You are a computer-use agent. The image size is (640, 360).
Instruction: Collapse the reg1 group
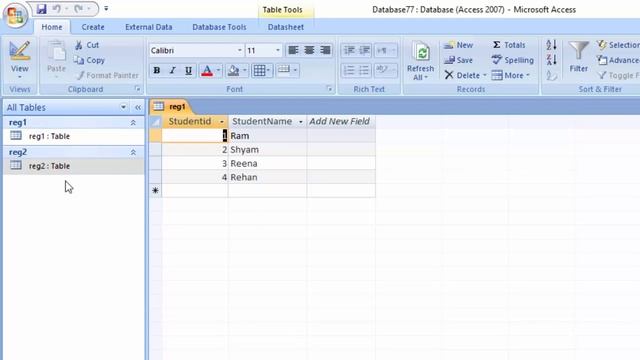pyautogui.click(x=133, y=122)
